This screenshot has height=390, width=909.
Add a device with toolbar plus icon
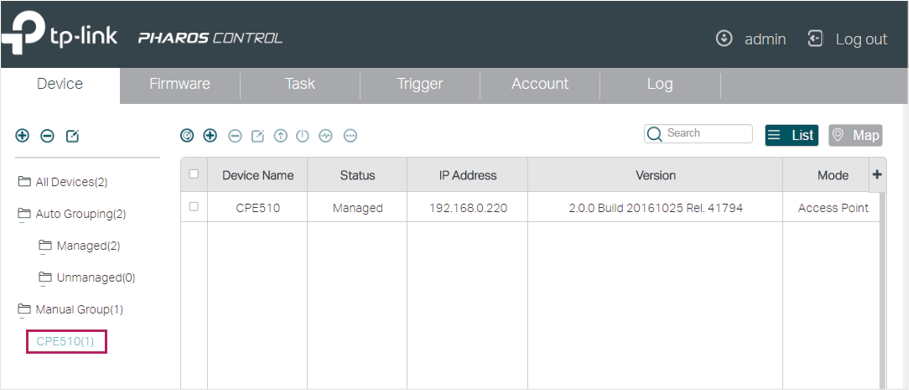coord(210,136)
